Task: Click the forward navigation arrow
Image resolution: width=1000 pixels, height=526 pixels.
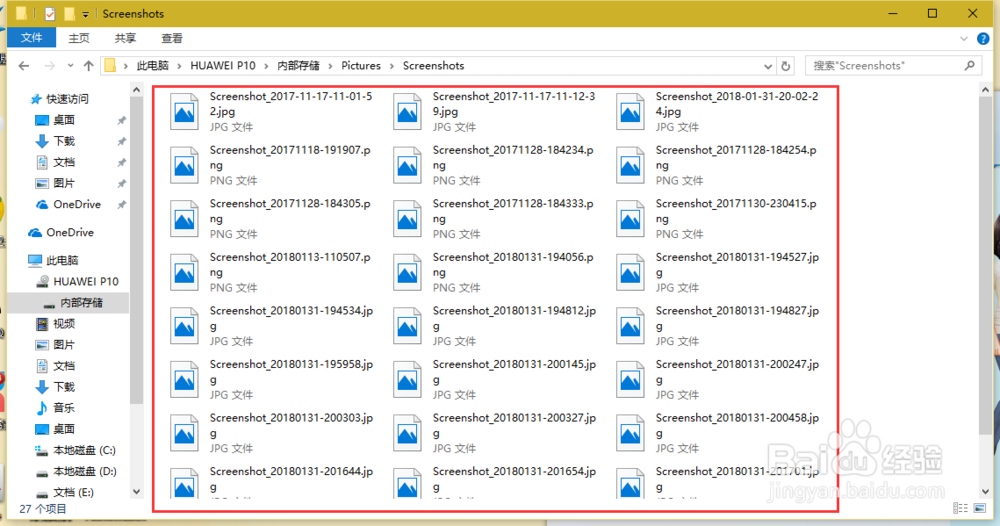Action: [49, 66]
